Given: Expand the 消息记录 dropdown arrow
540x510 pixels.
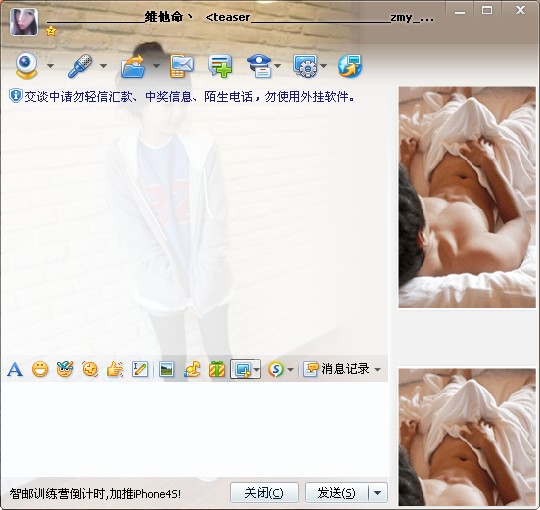Looking at the screenshot, I should click(x=377, y=370).
